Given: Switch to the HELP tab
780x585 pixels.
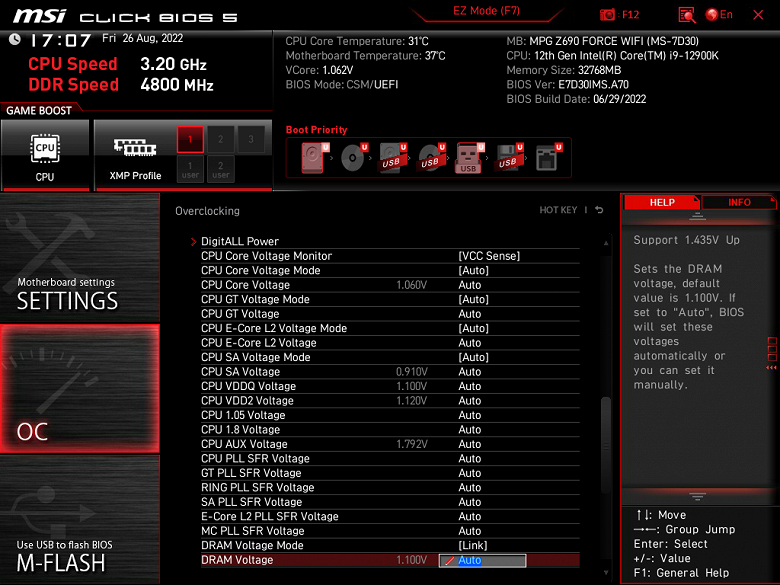Looking at the screenshot, I should pyautogui.click(x=662, y=202).
